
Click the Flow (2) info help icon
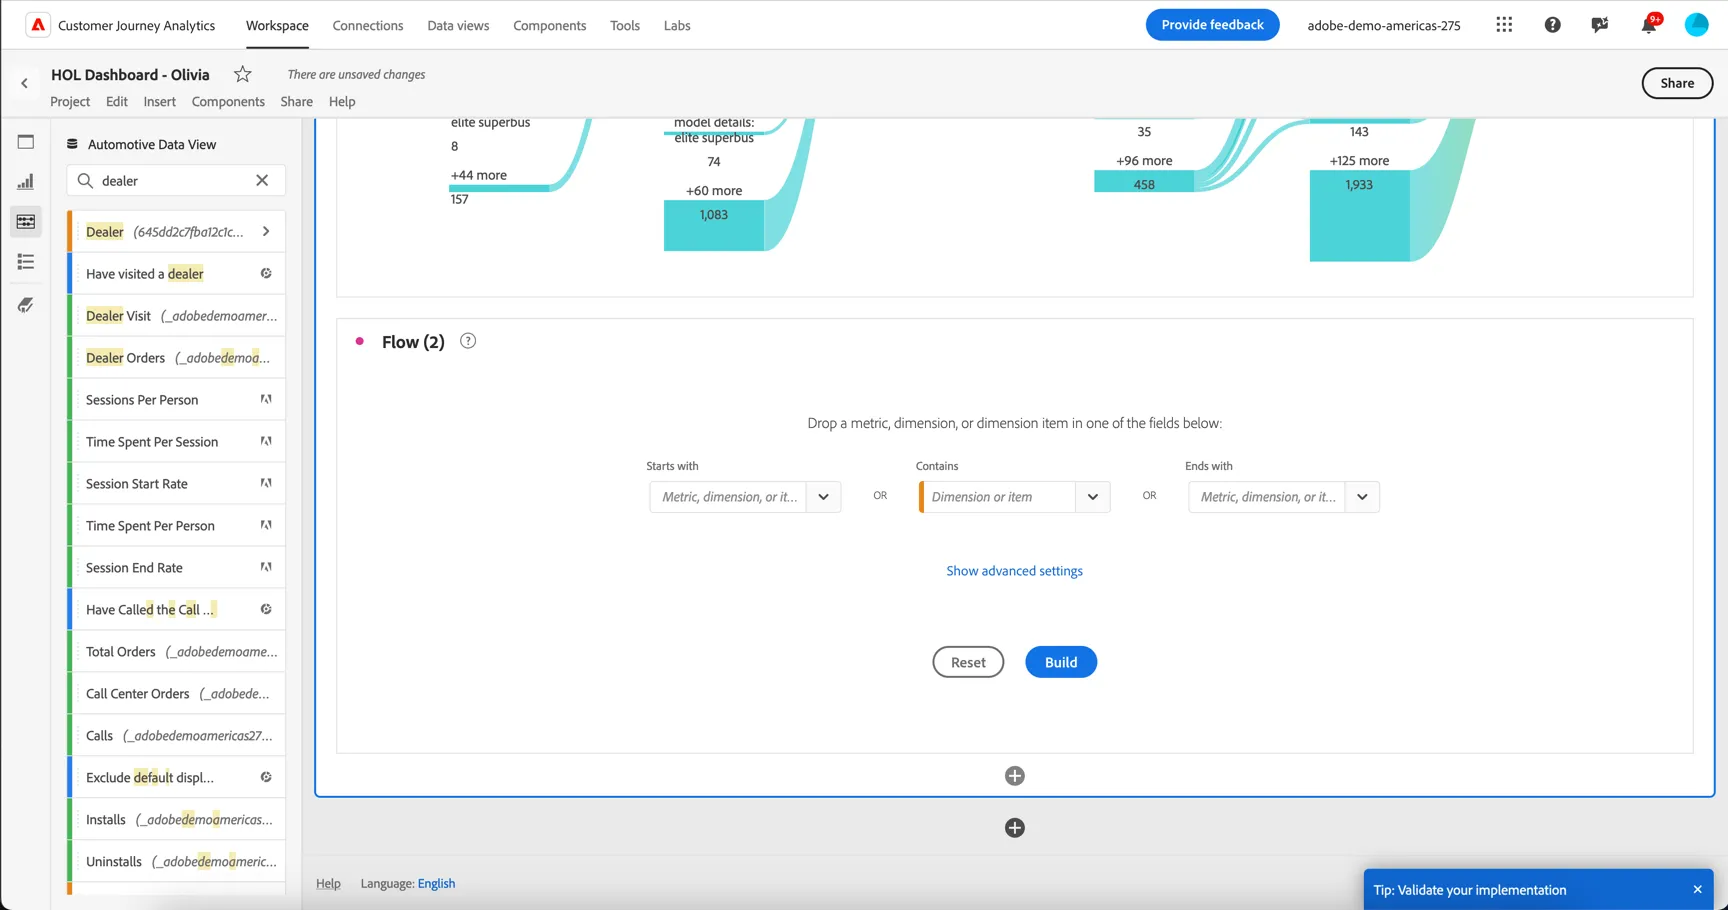tap(468, 341)
